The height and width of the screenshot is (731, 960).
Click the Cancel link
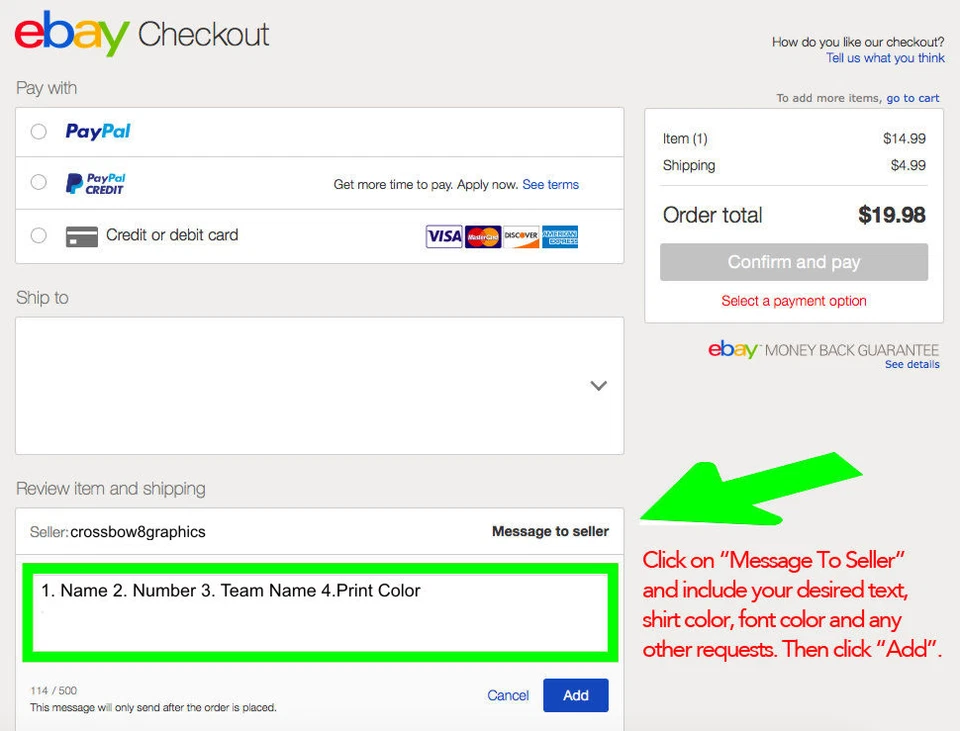(x=508, y=695)
